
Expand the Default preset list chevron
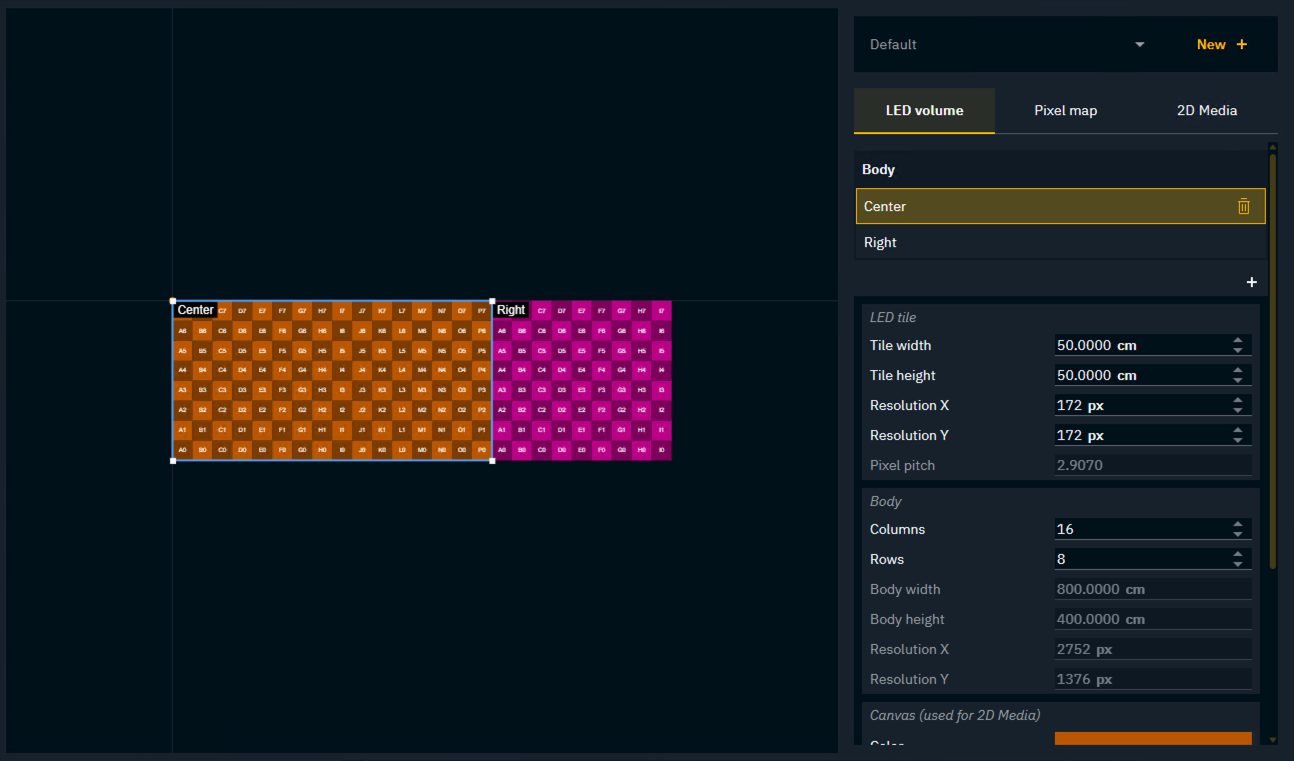[x=1139, y=44]
